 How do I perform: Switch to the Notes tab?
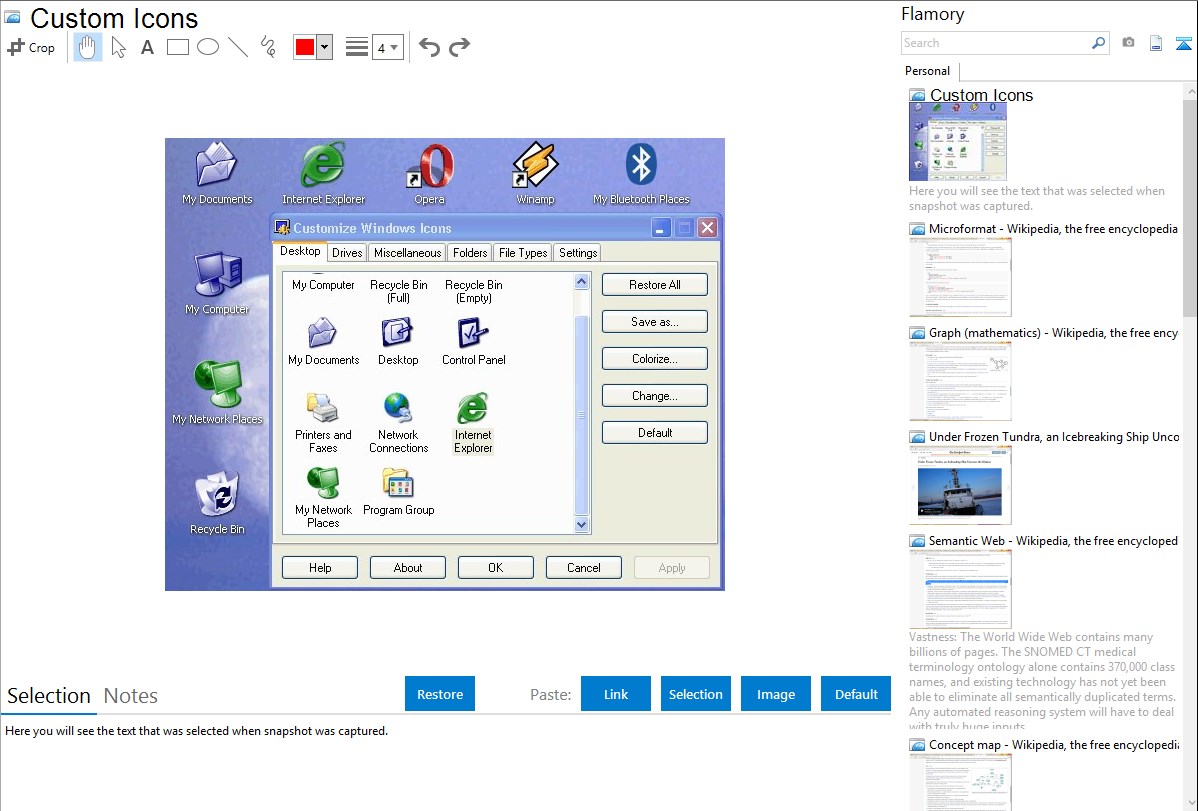(131, 696)
